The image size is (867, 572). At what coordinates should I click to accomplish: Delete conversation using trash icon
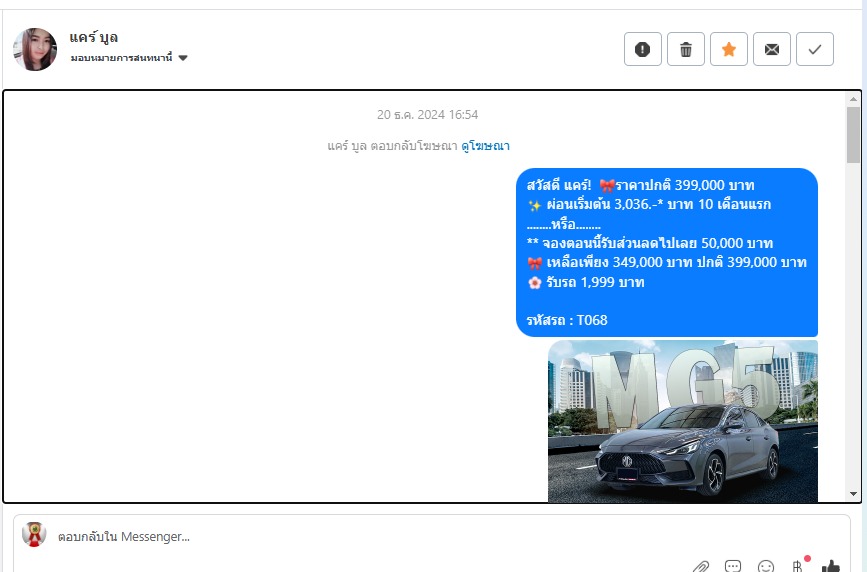[x=686, y=49]
